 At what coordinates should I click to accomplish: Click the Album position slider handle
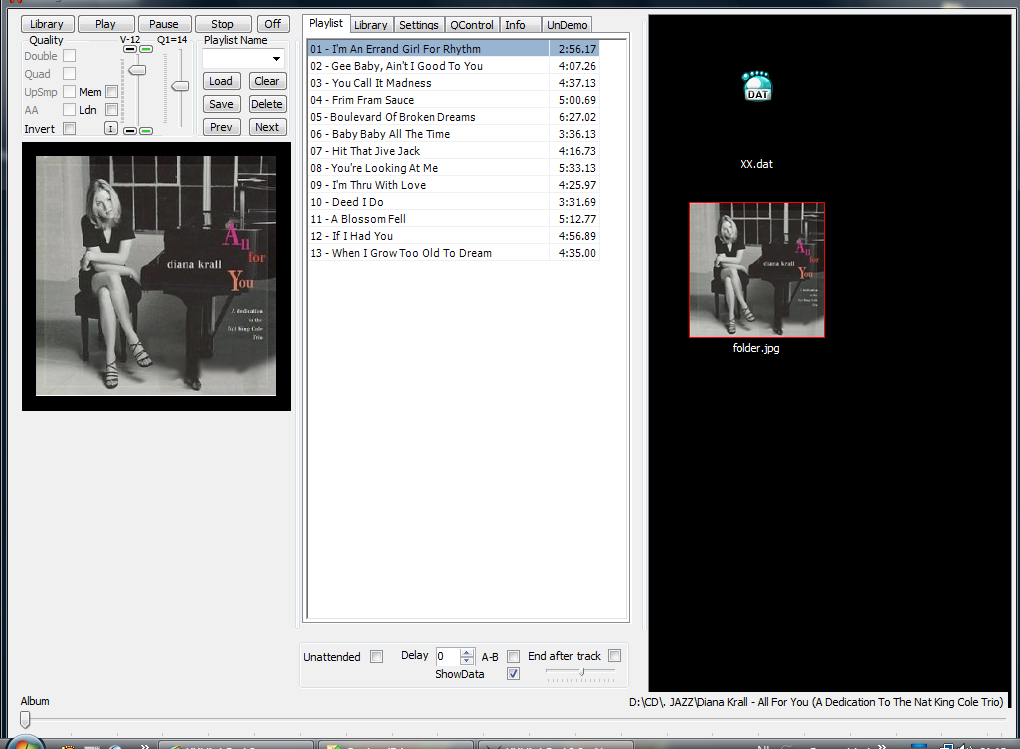point(25,719)
